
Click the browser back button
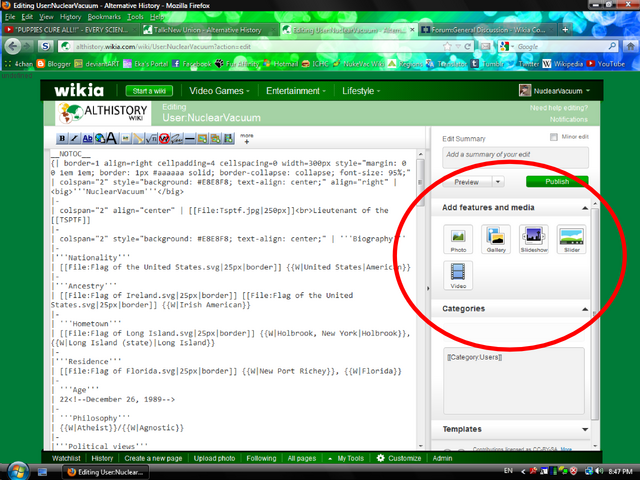click(13, 47)
